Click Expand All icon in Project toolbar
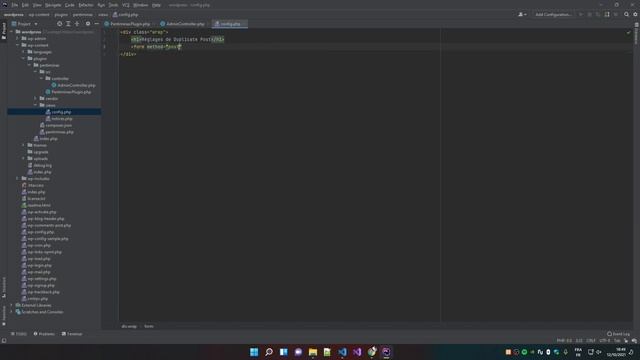 click(x=68, y=24)
